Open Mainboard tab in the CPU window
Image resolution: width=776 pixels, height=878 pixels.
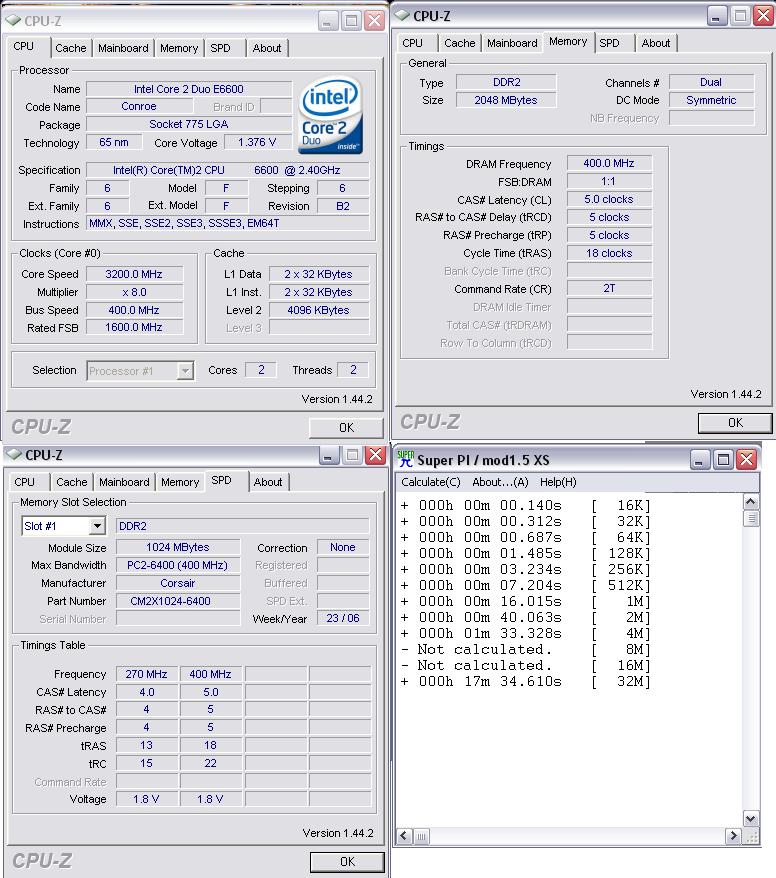point(123,48)
